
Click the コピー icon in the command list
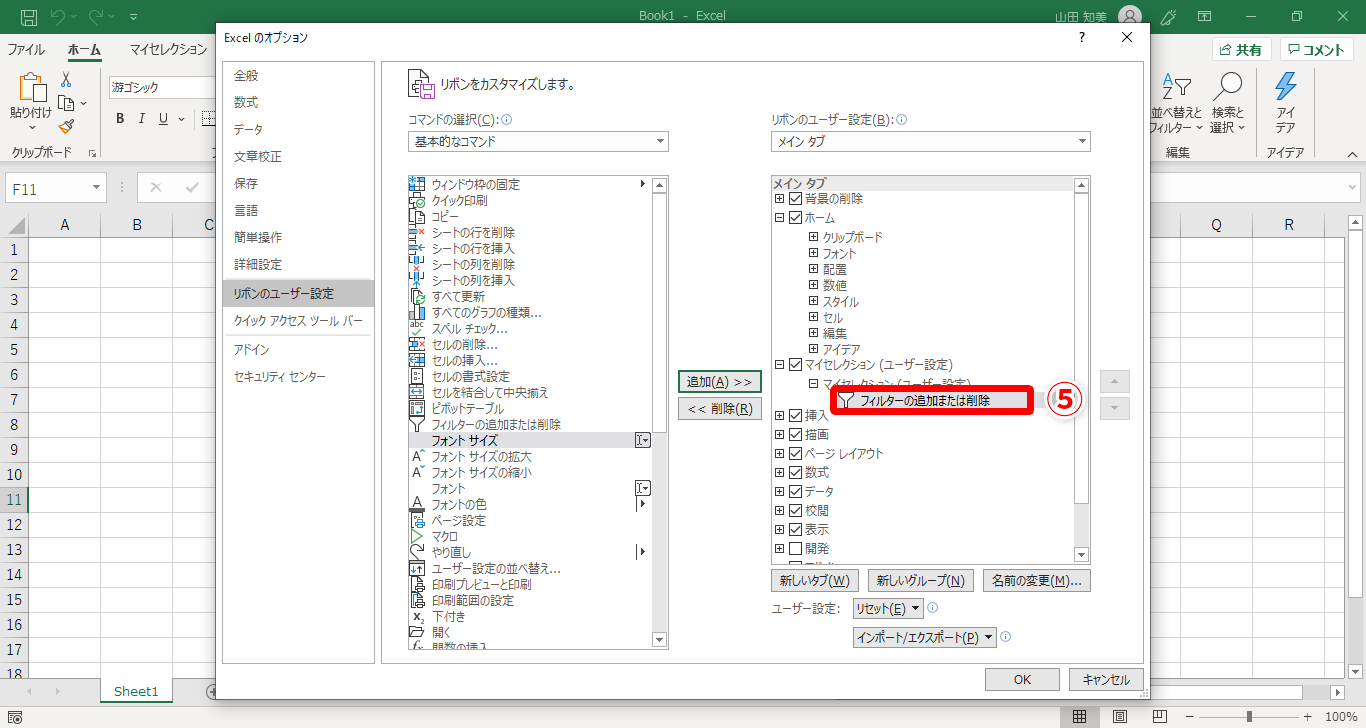[x=418, y=216]
